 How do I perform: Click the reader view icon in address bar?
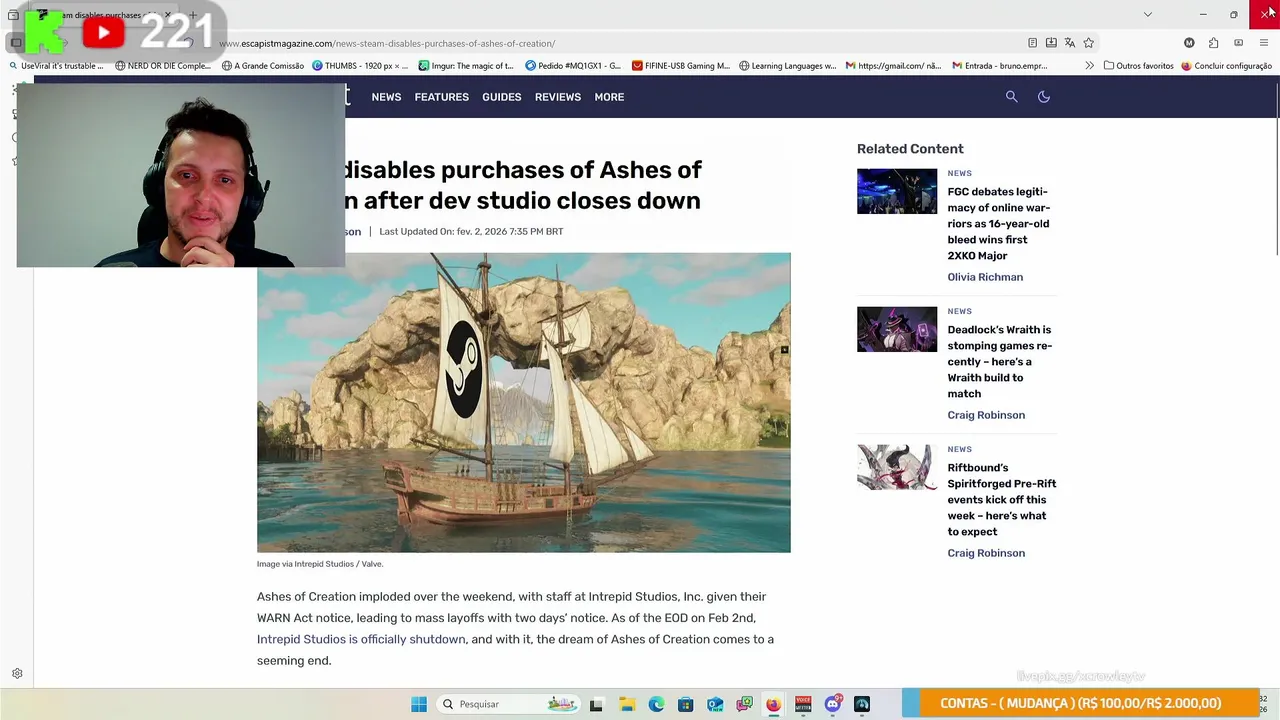1032,43
